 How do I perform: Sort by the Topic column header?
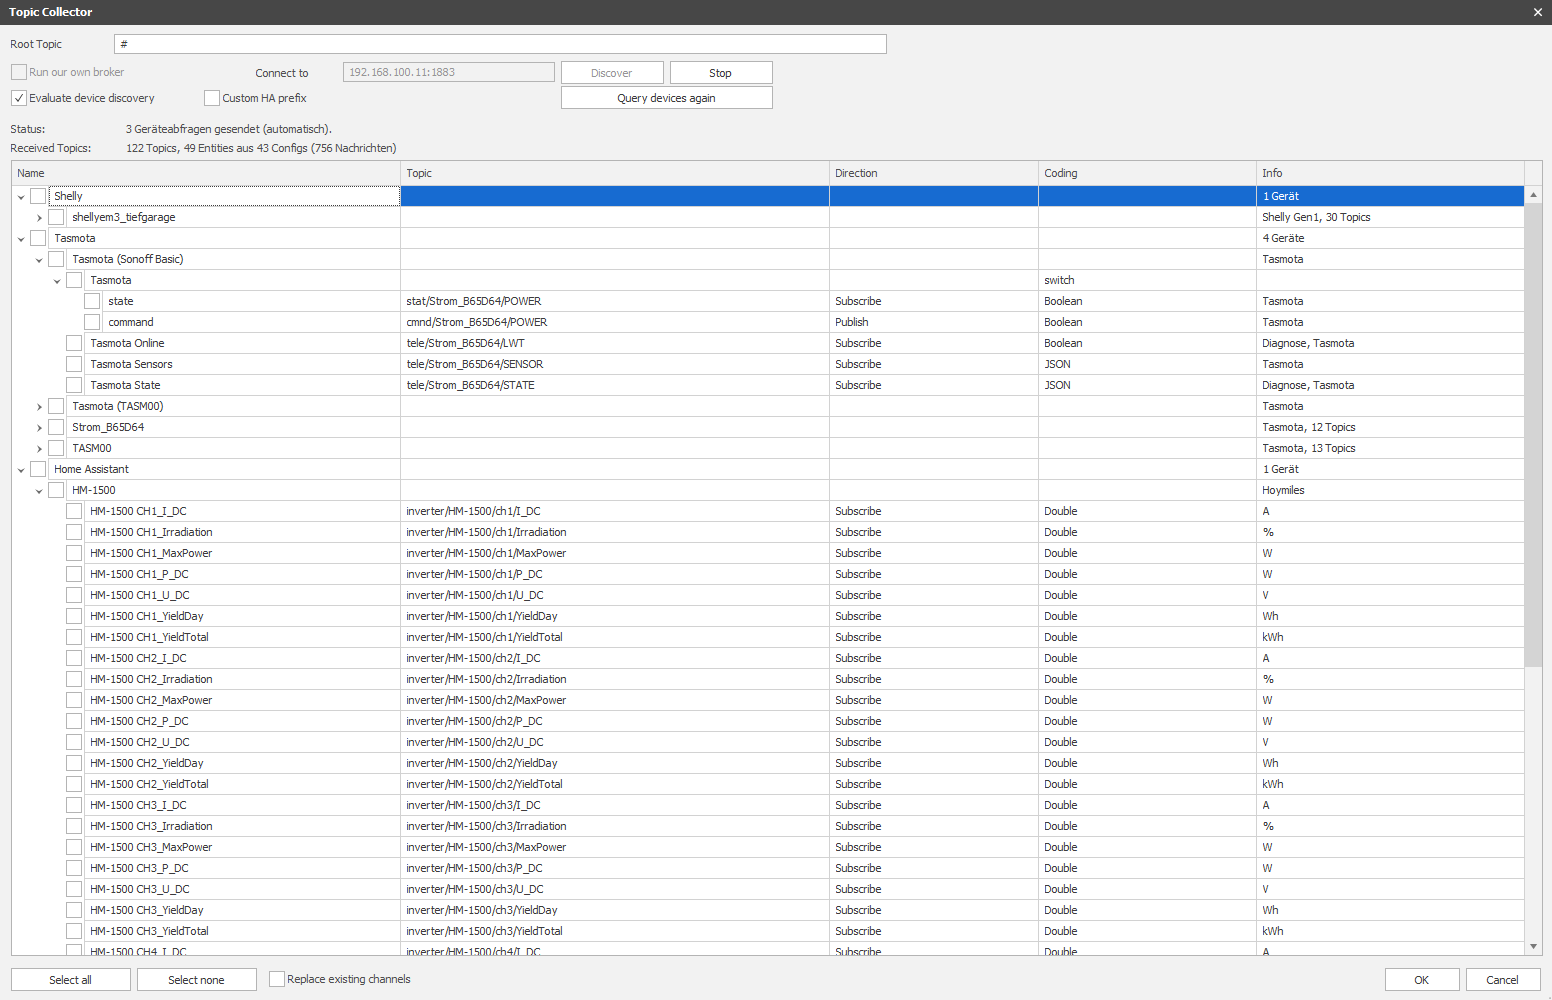click(615, 173)
